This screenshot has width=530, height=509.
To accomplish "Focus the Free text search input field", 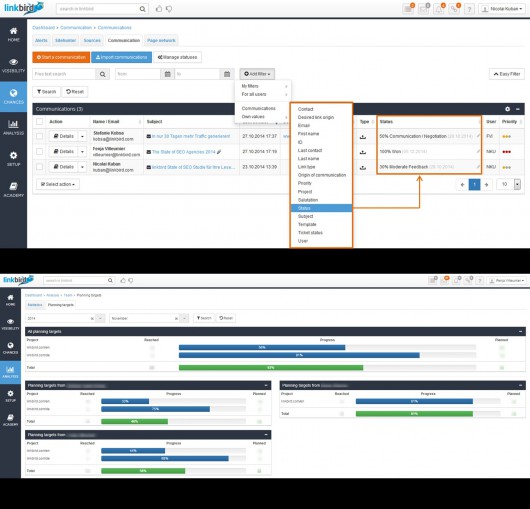I will click(x=64, y=74).
